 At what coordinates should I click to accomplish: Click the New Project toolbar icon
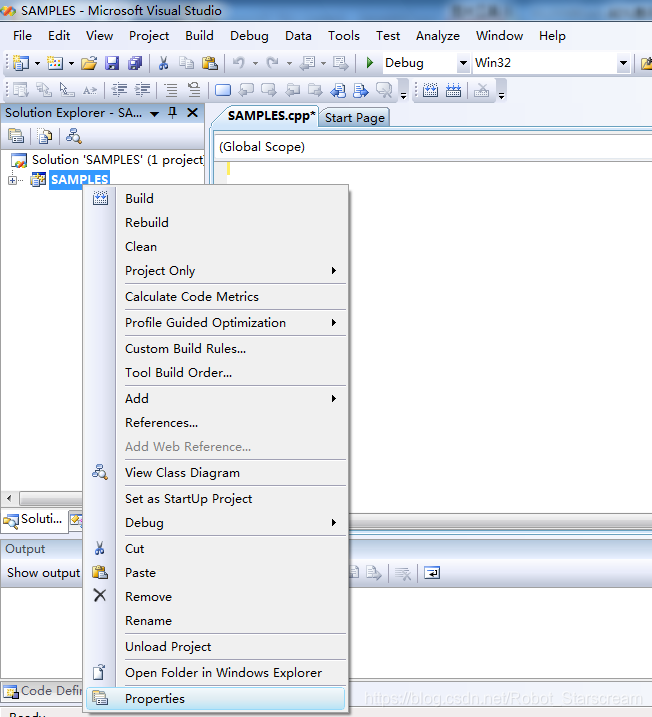coord(21,63)
